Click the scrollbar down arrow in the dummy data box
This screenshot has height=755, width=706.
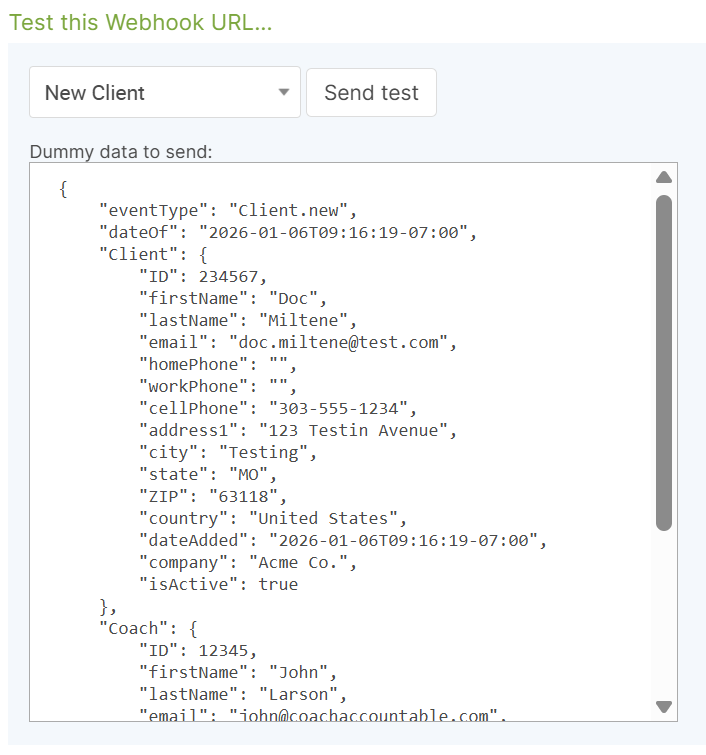[664, 706]
